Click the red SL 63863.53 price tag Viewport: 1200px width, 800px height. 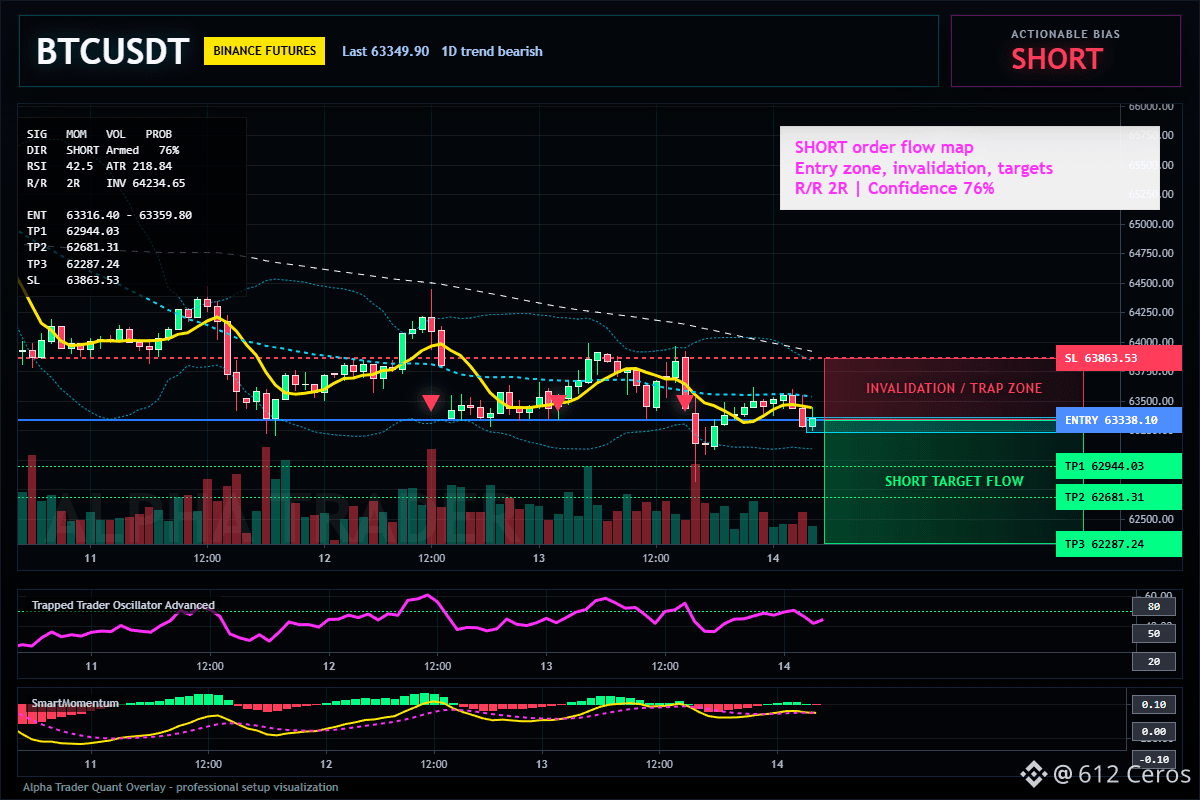click(x=1118, y=358)
